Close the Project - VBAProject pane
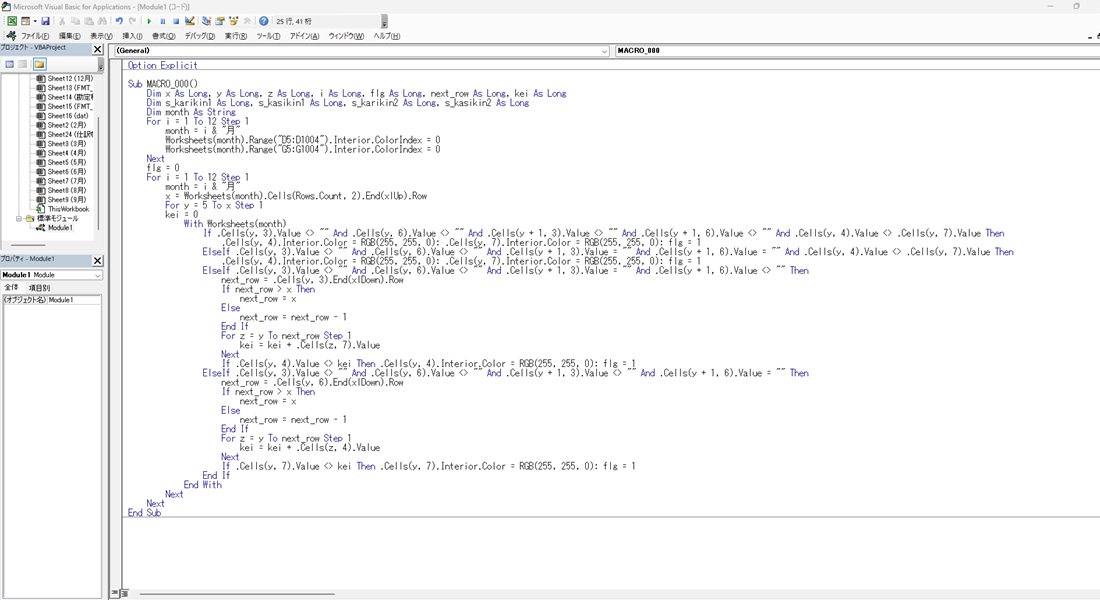Image resolution: width=1100 pixels, height=600 pixels. coord(98,49)
